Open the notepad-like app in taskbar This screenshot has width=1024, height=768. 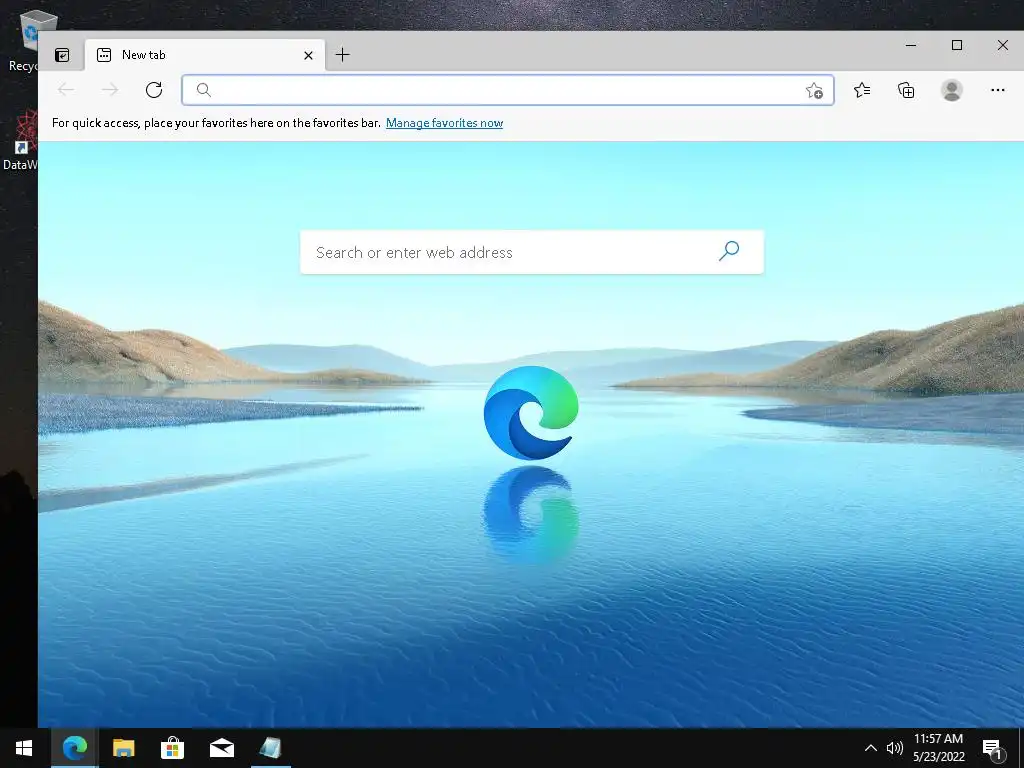click(270, 748)
